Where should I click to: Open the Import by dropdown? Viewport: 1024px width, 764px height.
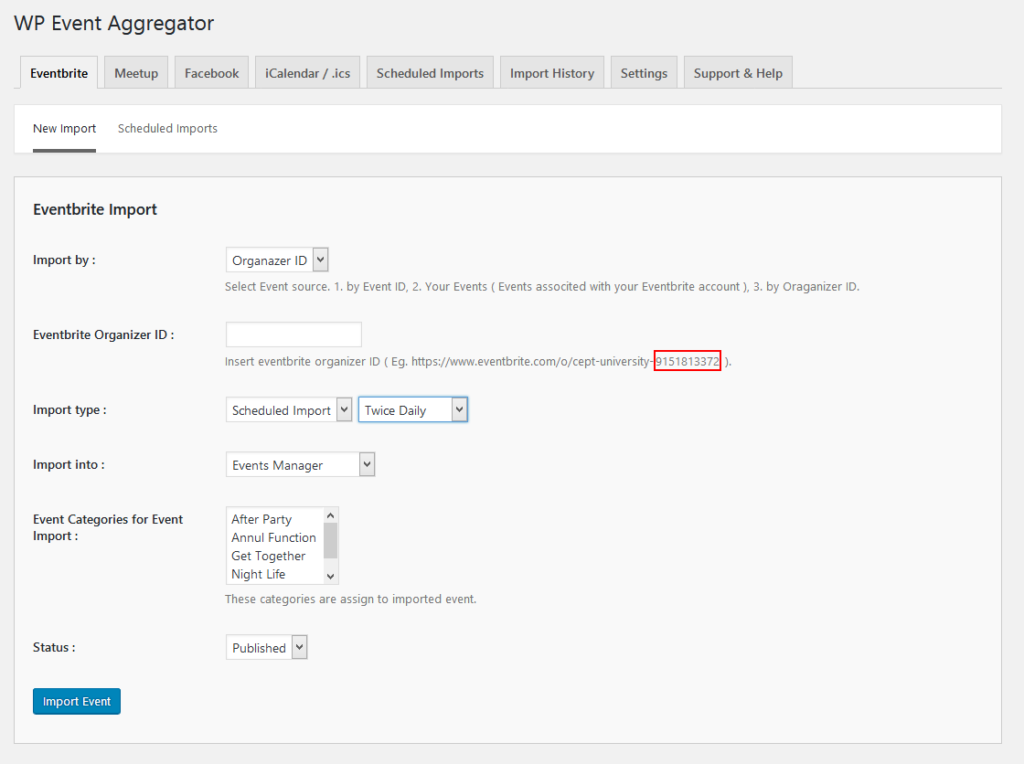click(277, 259)
